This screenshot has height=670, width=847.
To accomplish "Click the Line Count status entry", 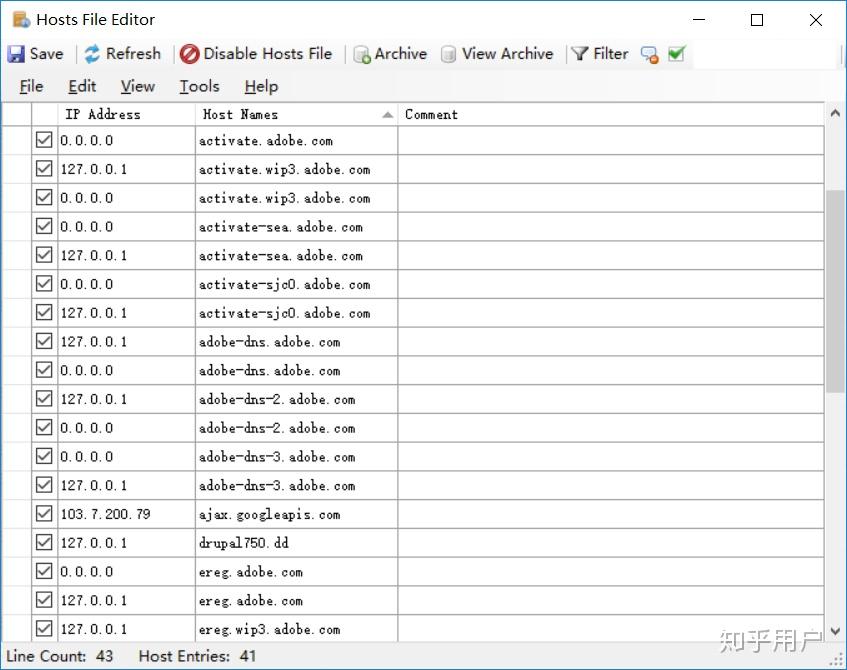I will [x=59, y=656].
